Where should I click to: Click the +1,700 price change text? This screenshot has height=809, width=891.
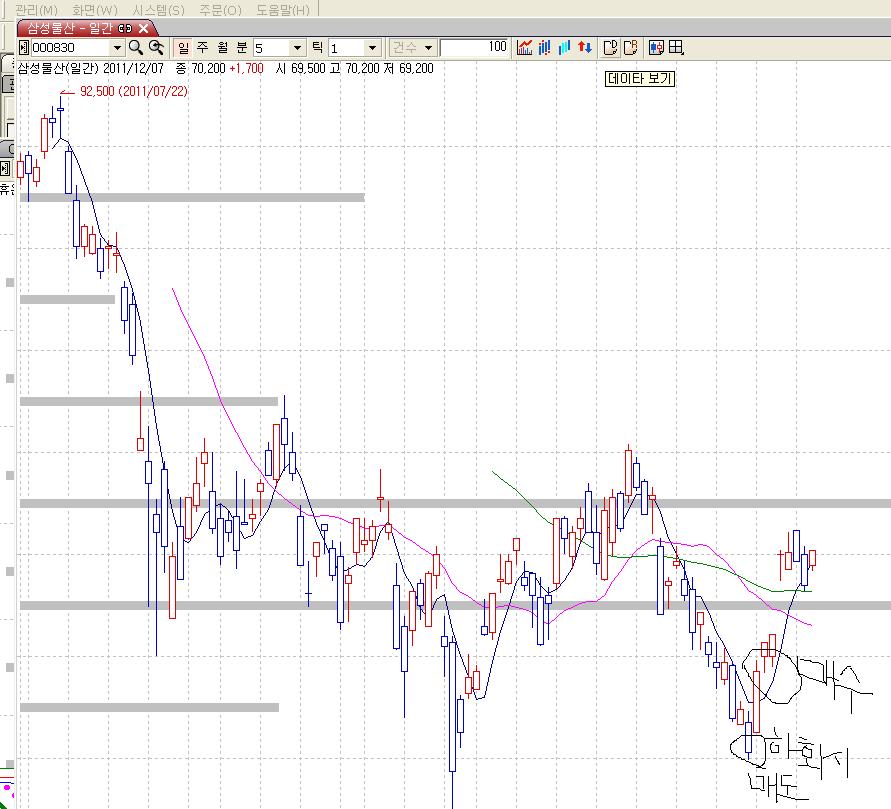246,69
